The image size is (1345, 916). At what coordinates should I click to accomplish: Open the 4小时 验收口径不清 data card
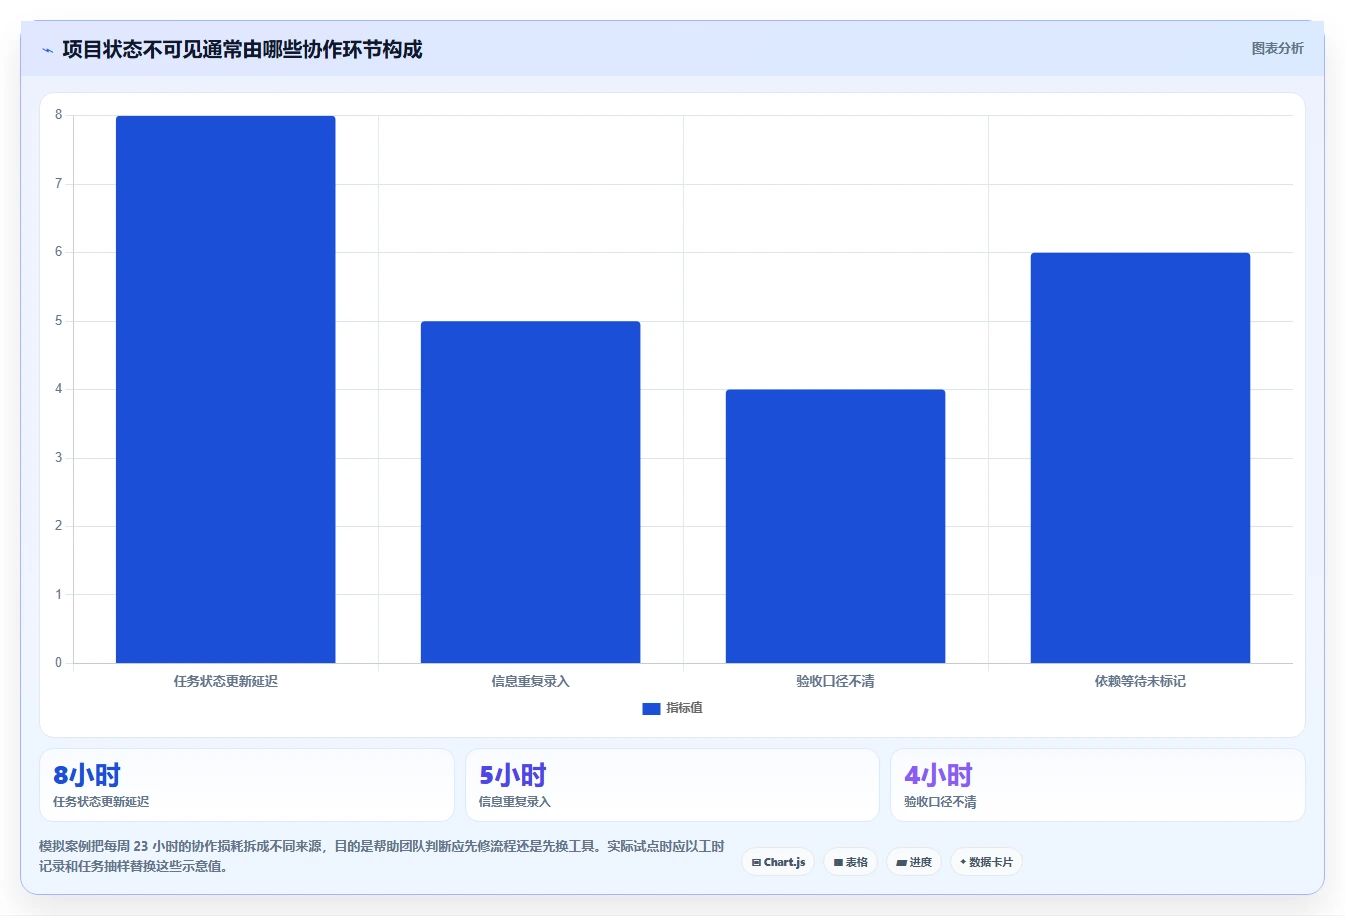coord(1098,785)
